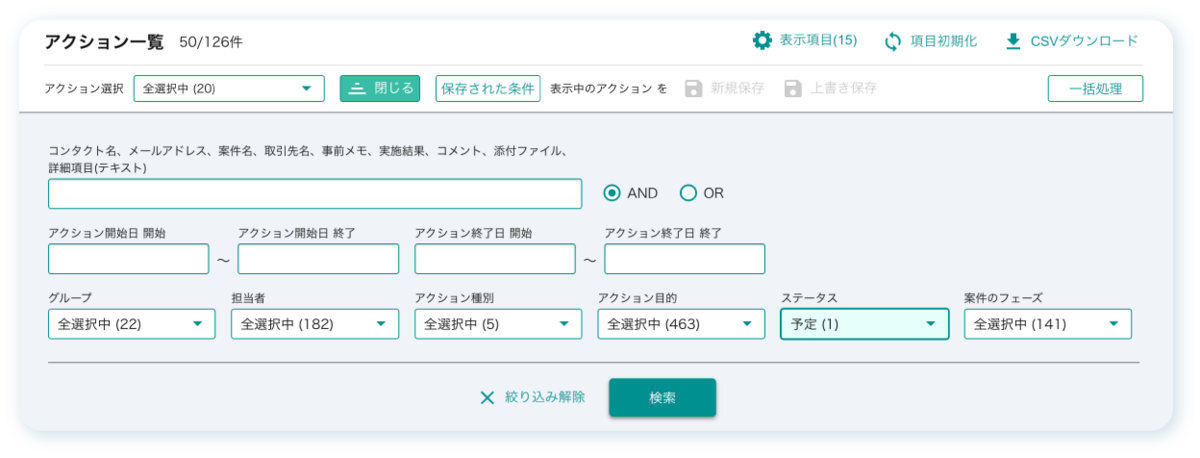The width and height of the screenshot is (1200, 458).
Task: Click the gear icon for 表示項目
Action: (762, 41)
